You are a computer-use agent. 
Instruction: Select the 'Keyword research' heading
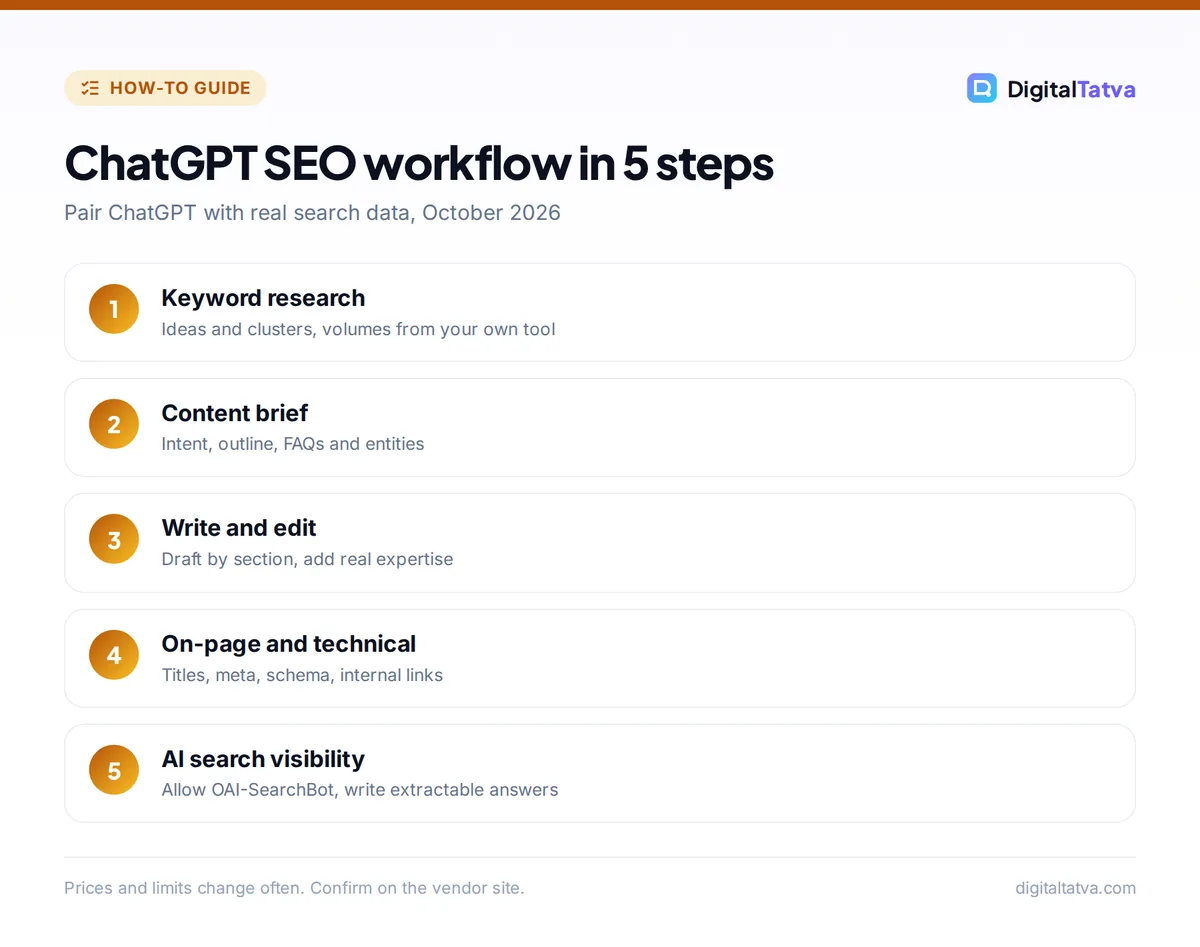[x=263, y=298]
